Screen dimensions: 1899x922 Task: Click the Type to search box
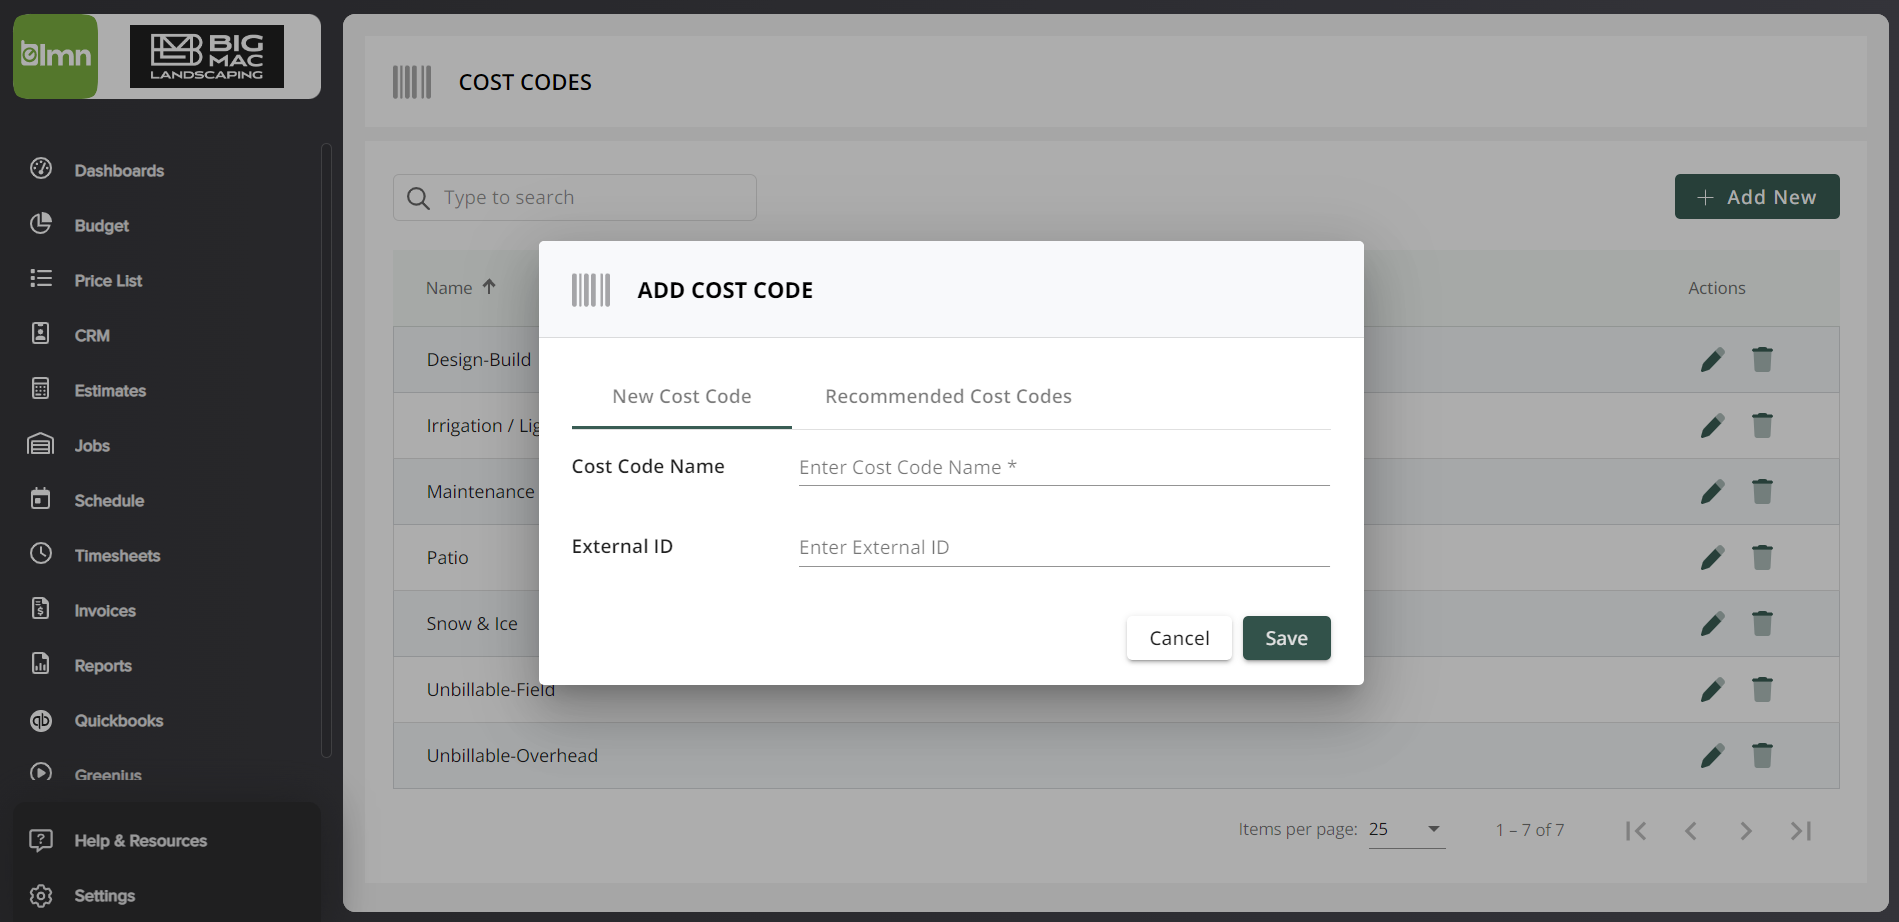(575, 198)
